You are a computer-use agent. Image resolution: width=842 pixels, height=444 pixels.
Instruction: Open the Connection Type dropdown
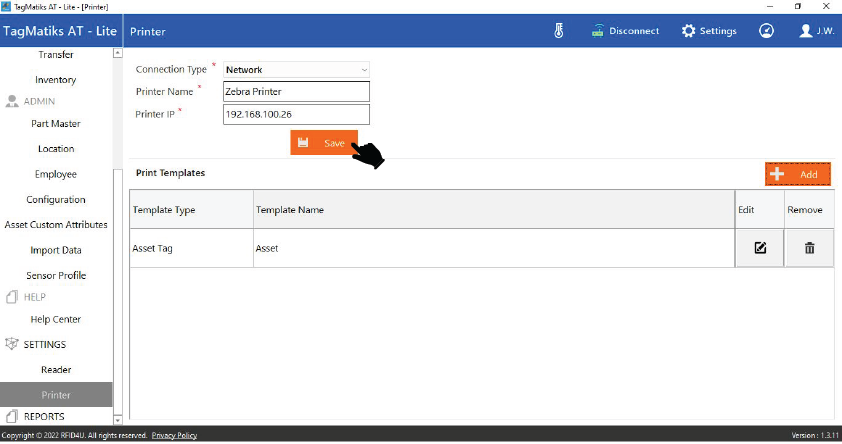pos(296,70)
